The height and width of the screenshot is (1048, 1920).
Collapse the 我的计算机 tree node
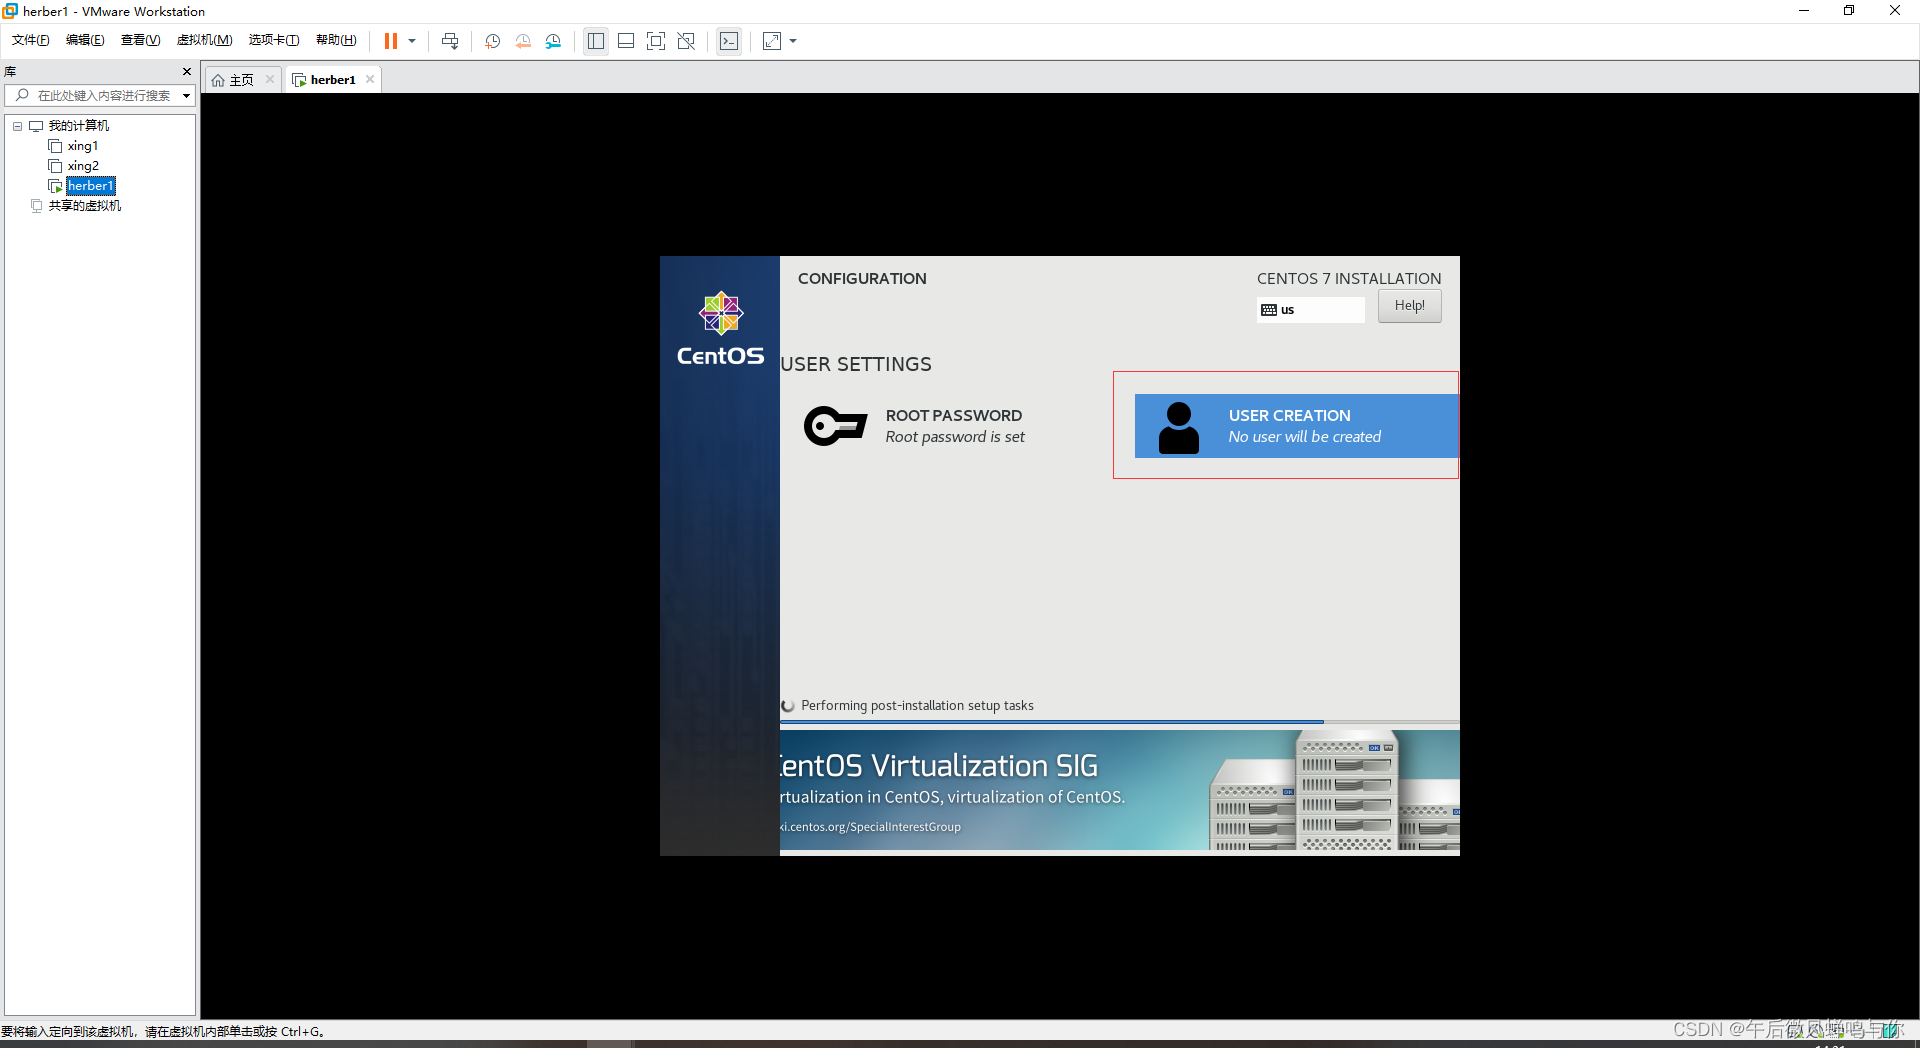pyautogui.click(x=17, y=126)
